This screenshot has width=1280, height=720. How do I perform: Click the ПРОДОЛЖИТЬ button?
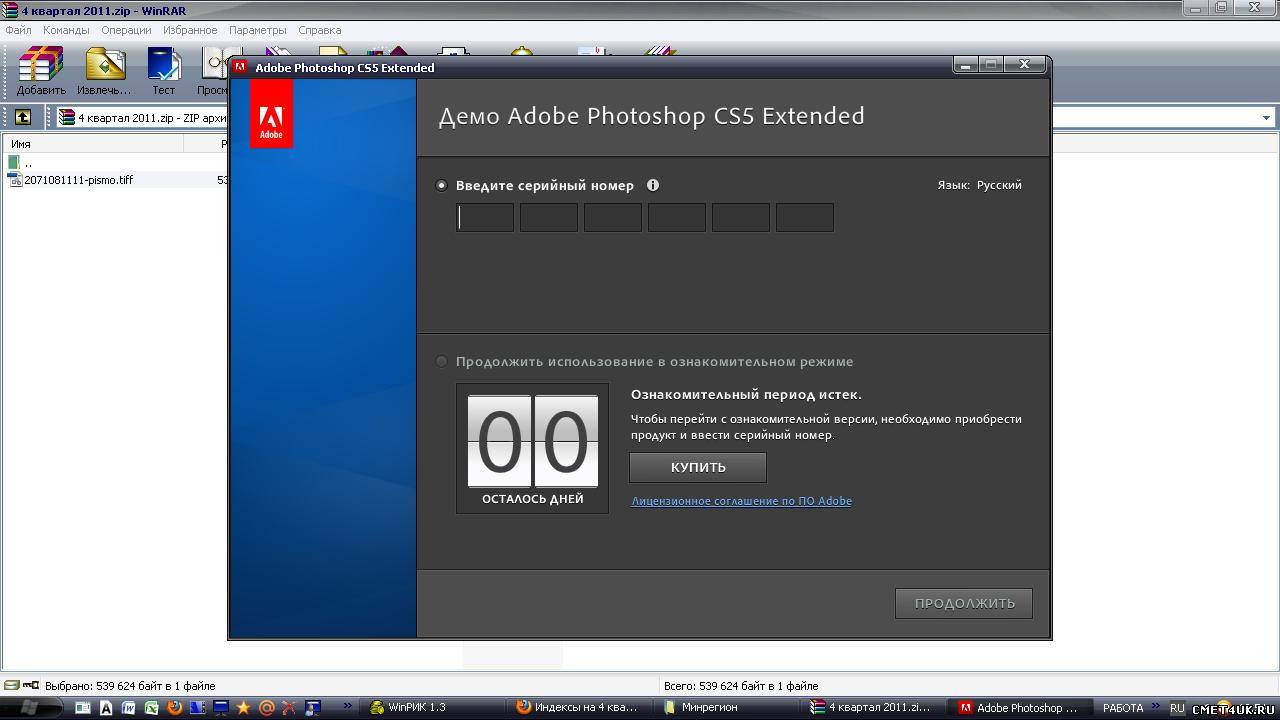964,603
